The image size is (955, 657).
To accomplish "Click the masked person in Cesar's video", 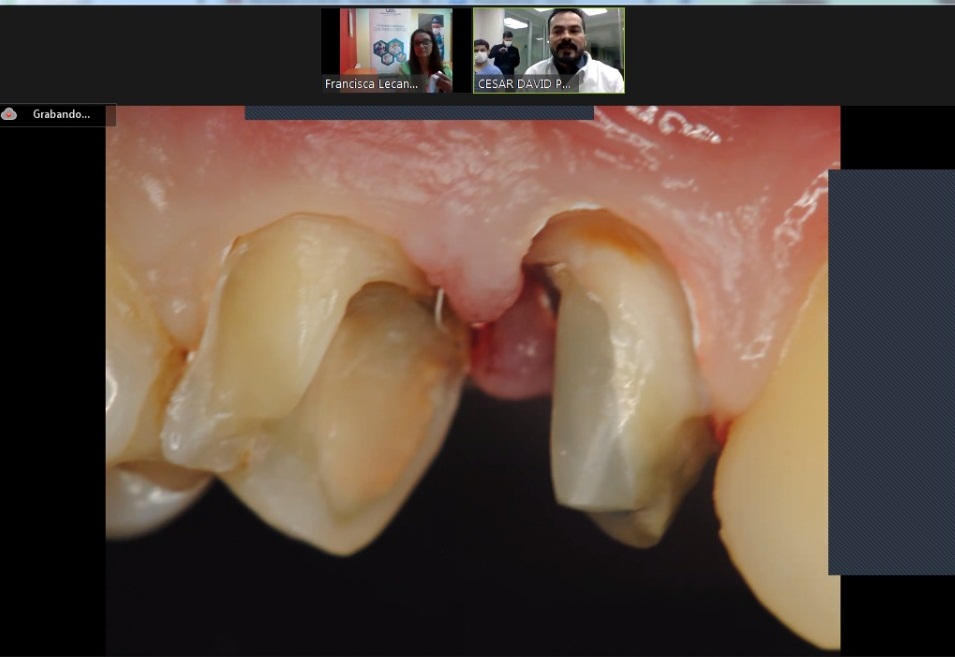I will coord(481,54).
